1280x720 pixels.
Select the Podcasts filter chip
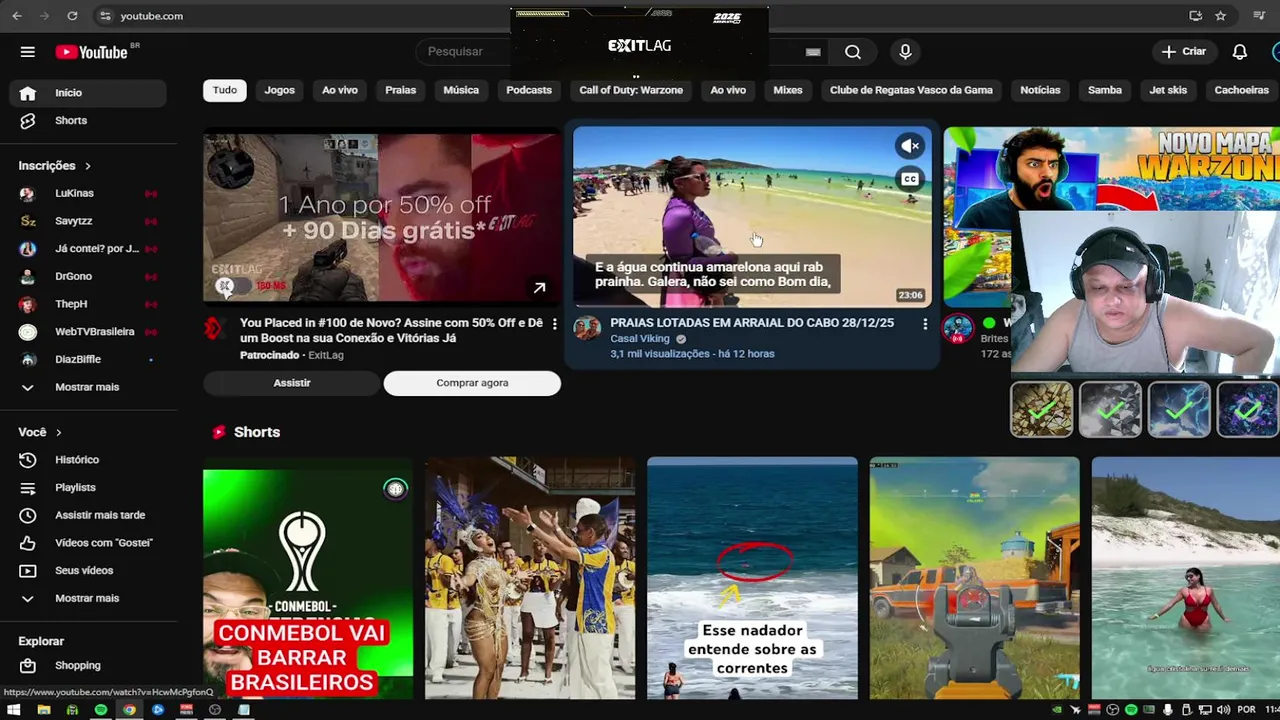(x=529, y=90)
